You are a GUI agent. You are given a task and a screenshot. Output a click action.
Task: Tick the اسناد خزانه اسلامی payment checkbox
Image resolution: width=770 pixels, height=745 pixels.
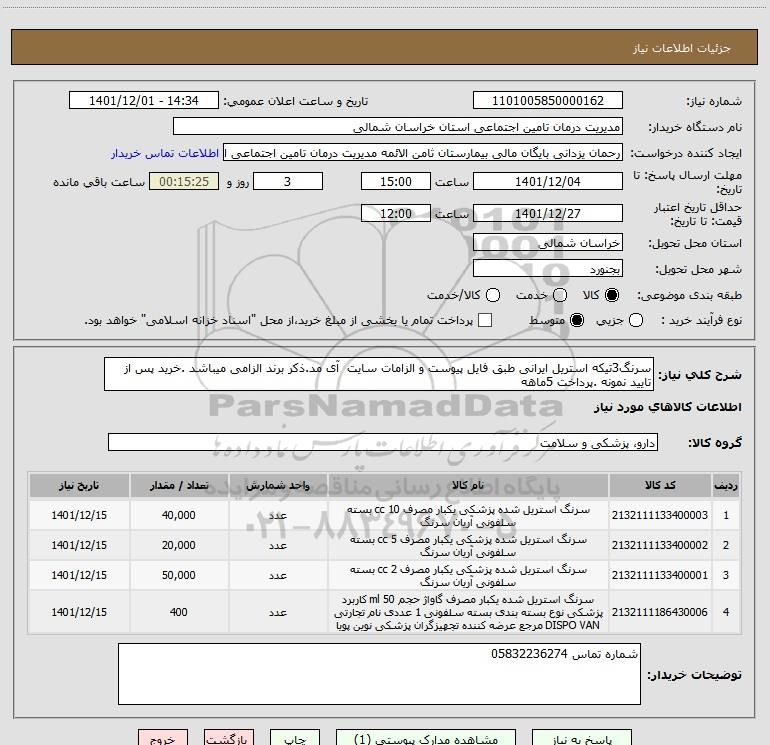pos(485,320)
